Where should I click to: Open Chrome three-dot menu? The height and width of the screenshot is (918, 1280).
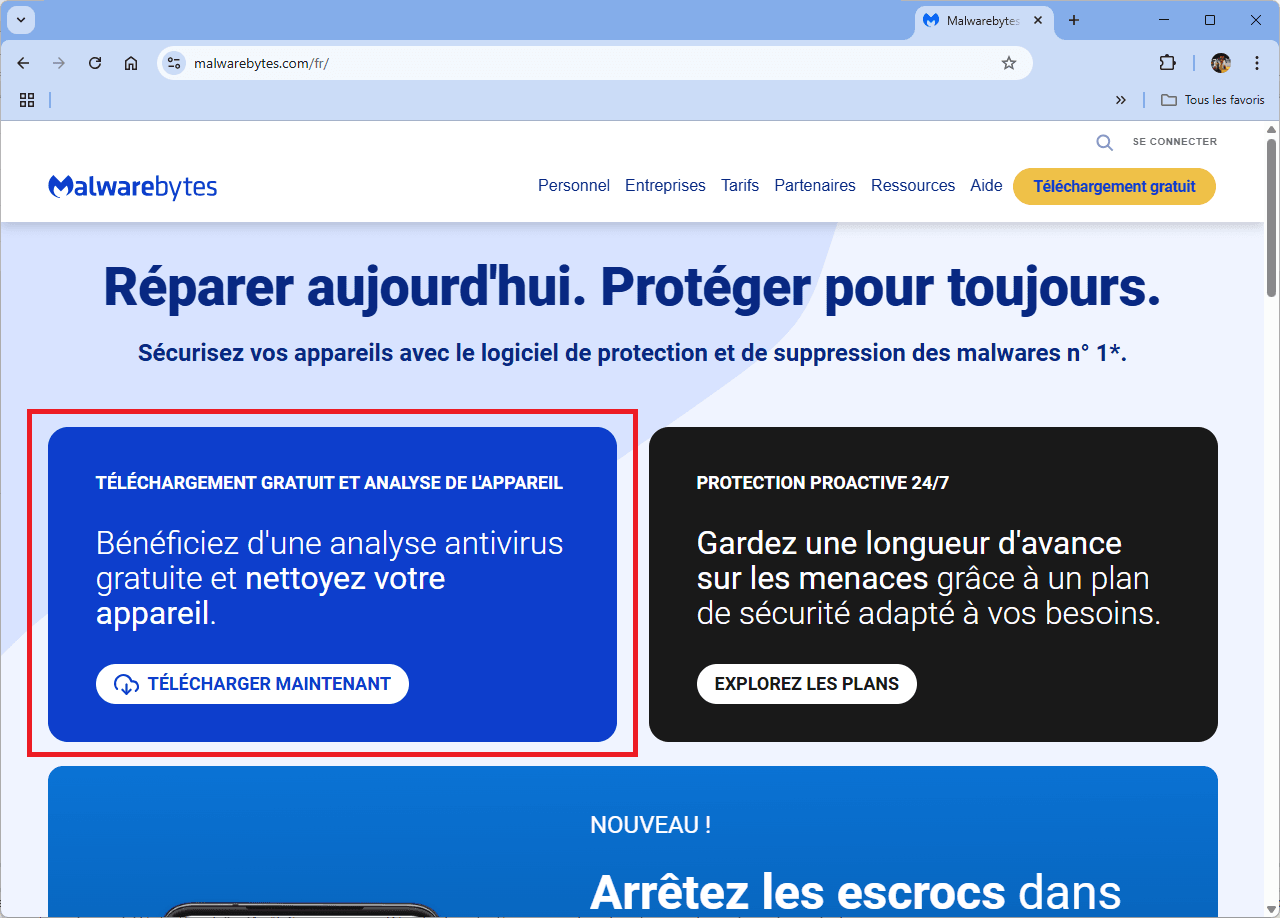pos(1257,63)
